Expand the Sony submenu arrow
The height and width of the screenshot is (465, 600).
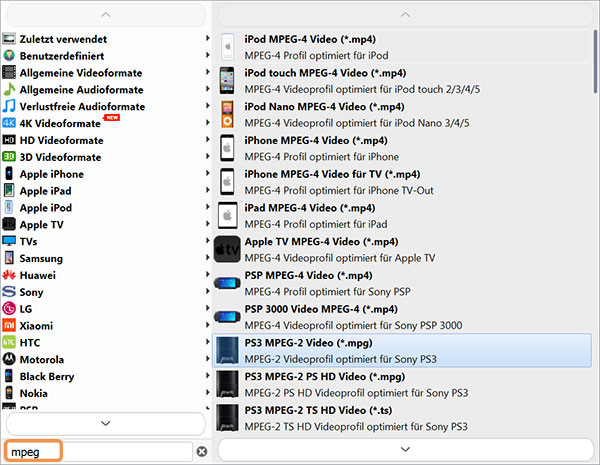pyautogui.click(x=207, y=290)
